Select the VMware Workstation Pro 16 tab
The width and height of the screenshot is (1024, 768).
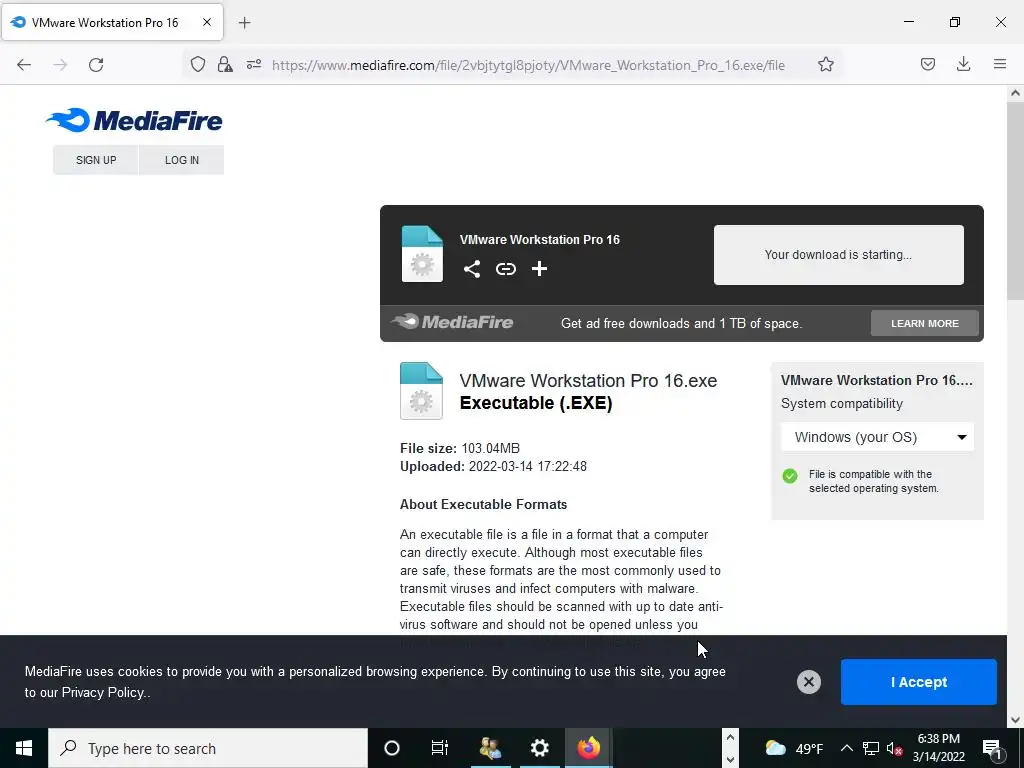[x=112, y=22]
